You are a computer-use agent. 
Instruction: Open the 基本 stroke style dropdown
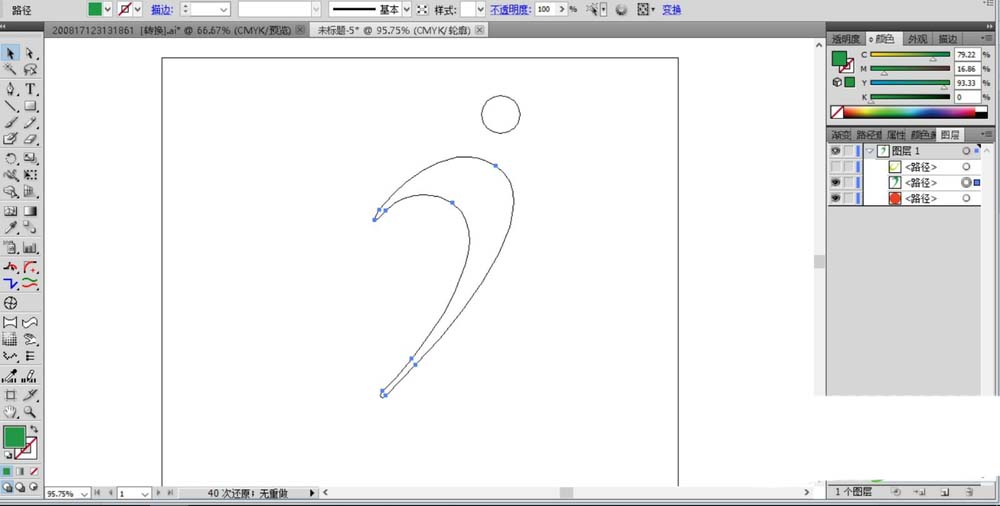(406, 10)
